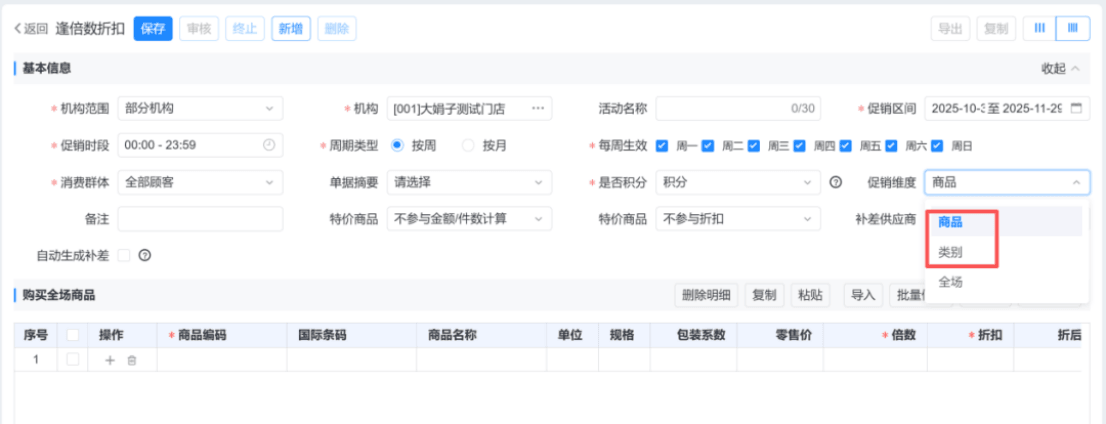
Task: Open the calendar icon in 促销区间 field
Action: click(1076, 108)
